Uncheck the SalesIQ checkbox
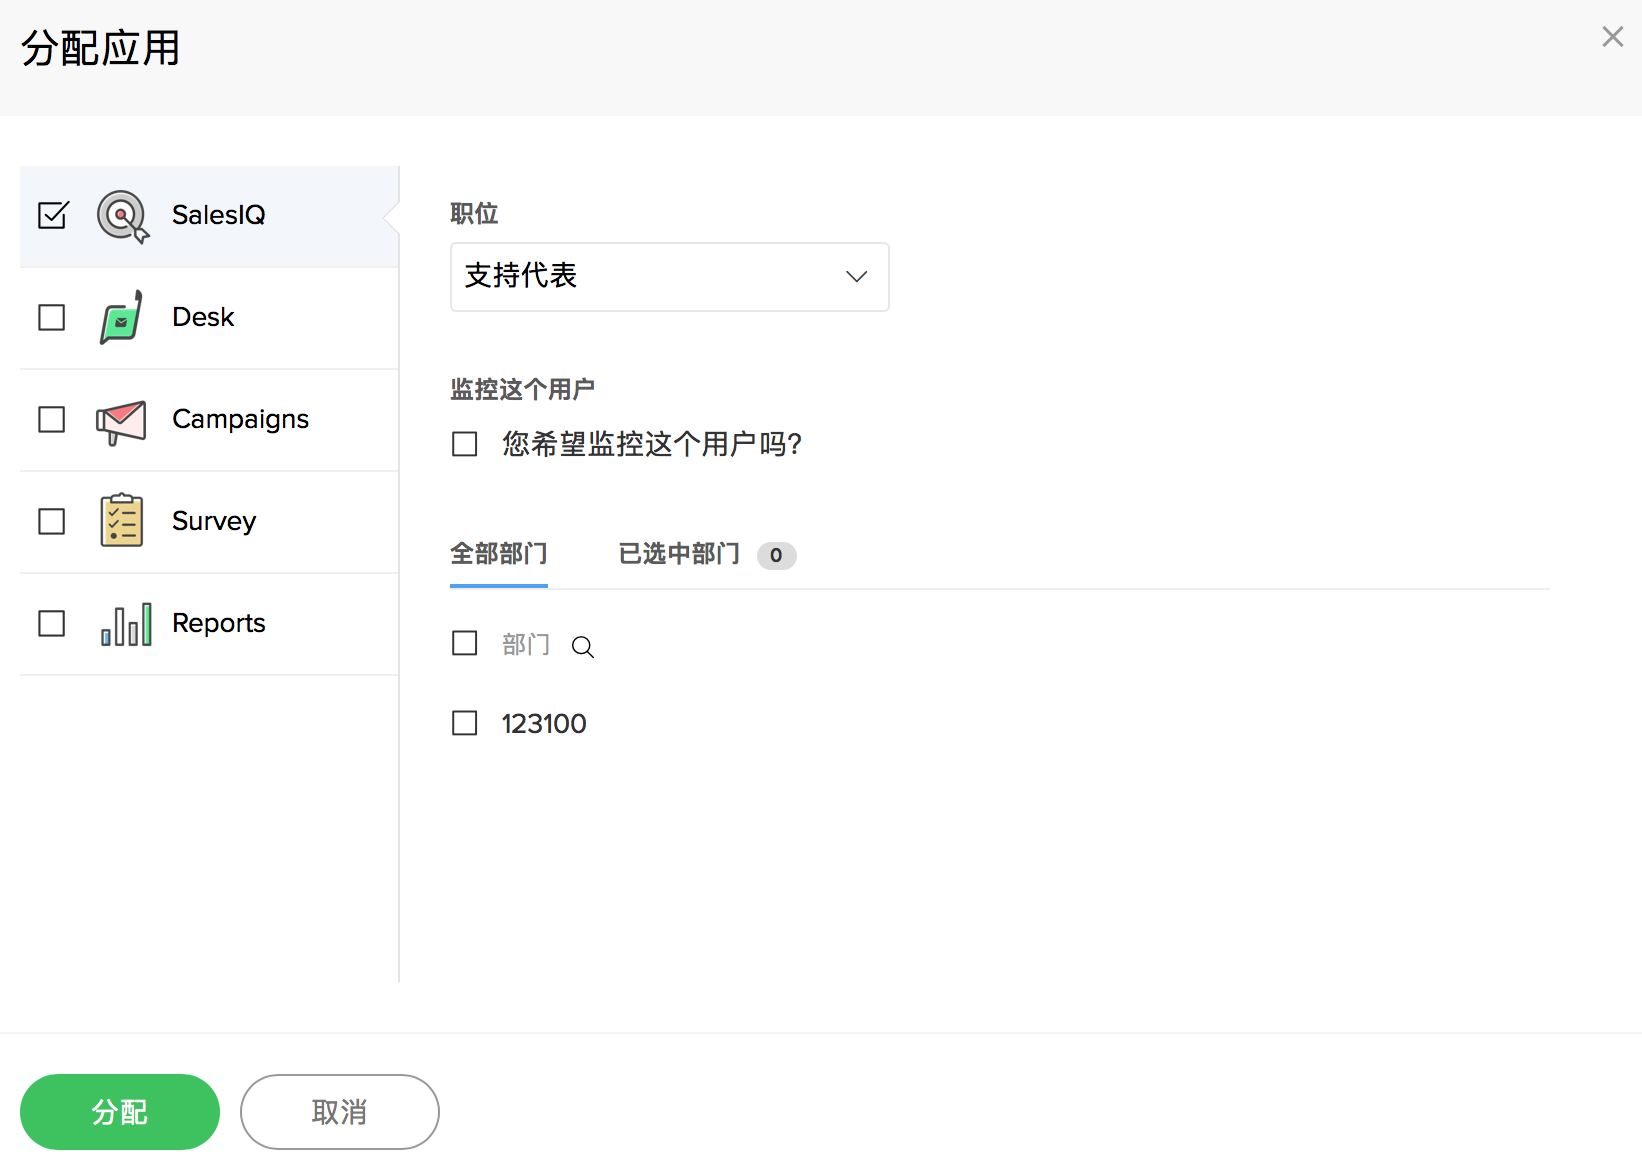 coord(52,216)
